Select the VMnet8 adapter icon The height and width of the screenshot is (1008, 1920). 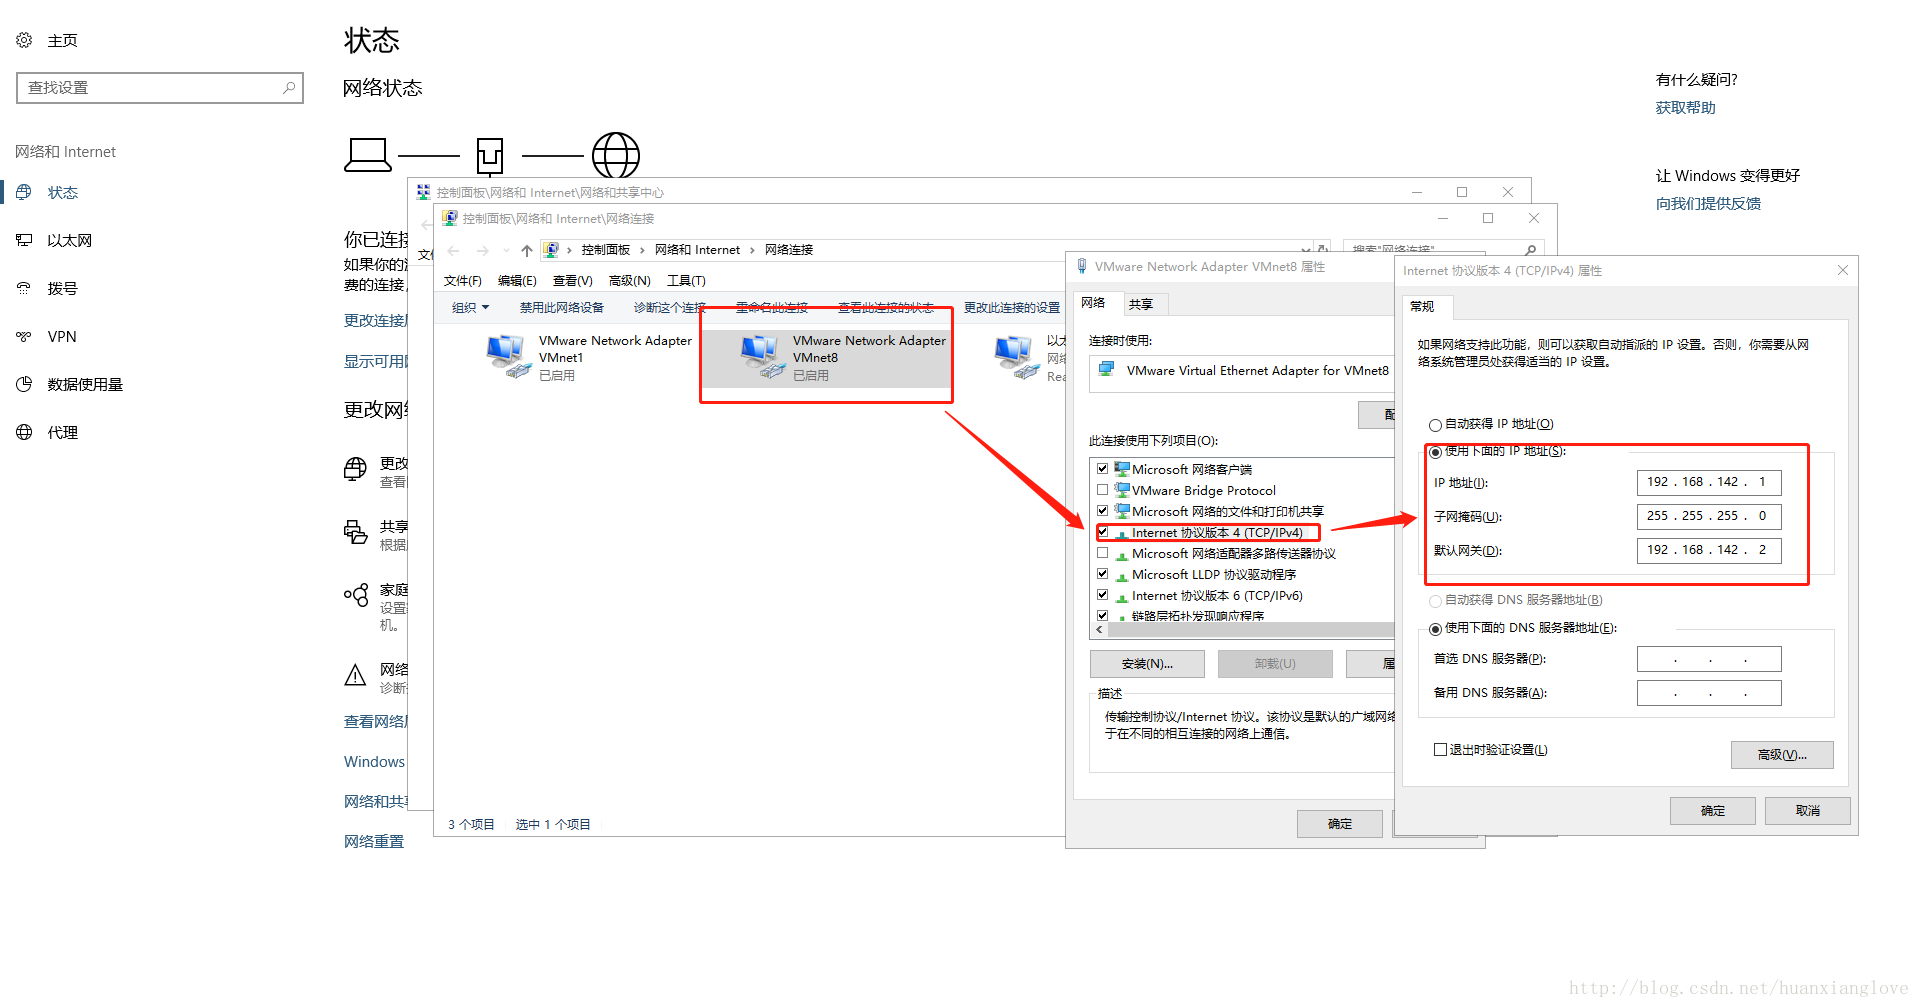tap(763, 356)
